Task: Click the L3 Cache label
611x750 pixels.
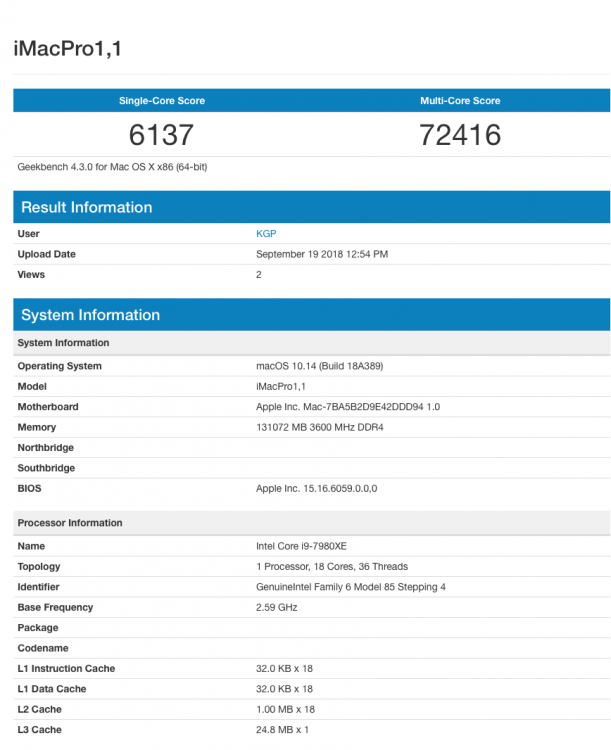Action: click(x=39, y=730)
